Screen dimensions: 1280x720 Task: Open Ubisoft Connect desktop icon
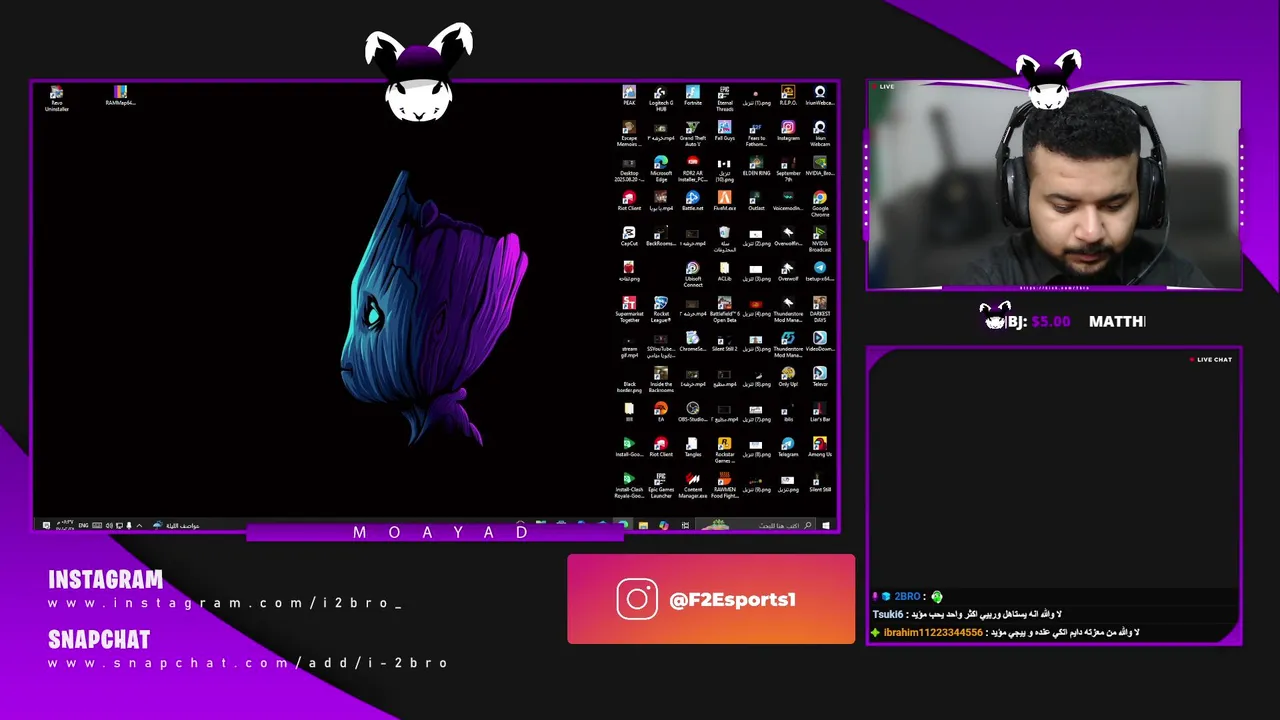click(692, 274)
